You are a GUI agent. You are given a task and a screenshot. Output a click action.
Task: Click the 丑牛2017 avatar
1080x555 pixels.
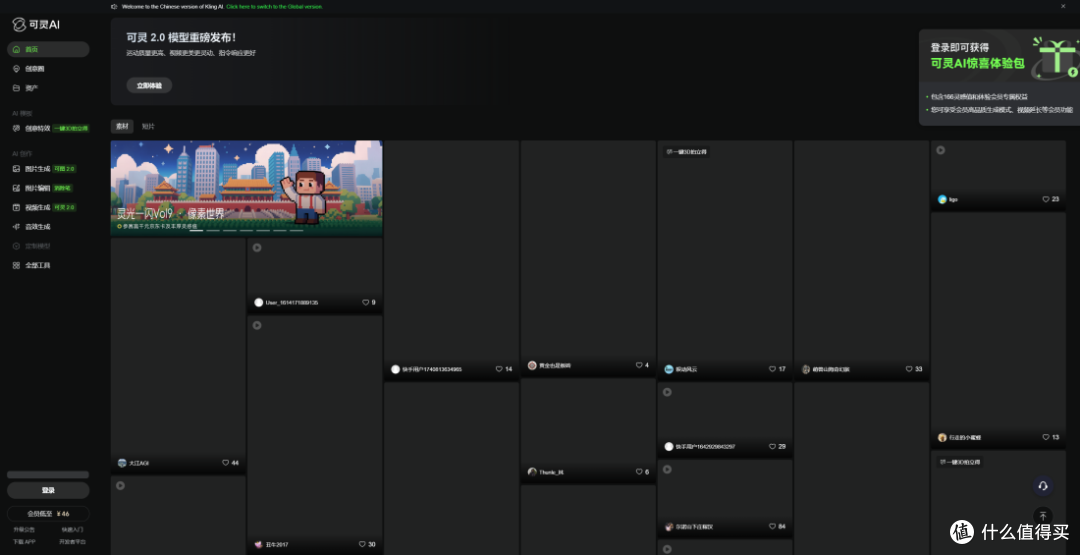point(258,544)
